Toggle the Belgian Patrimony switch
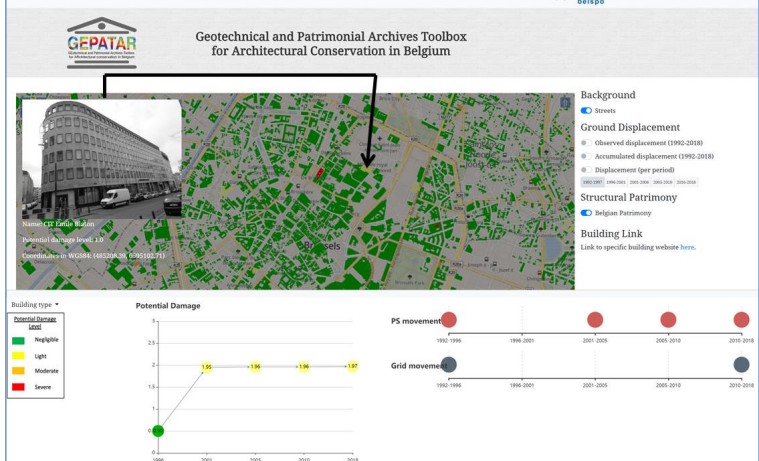 pos(586,213)
